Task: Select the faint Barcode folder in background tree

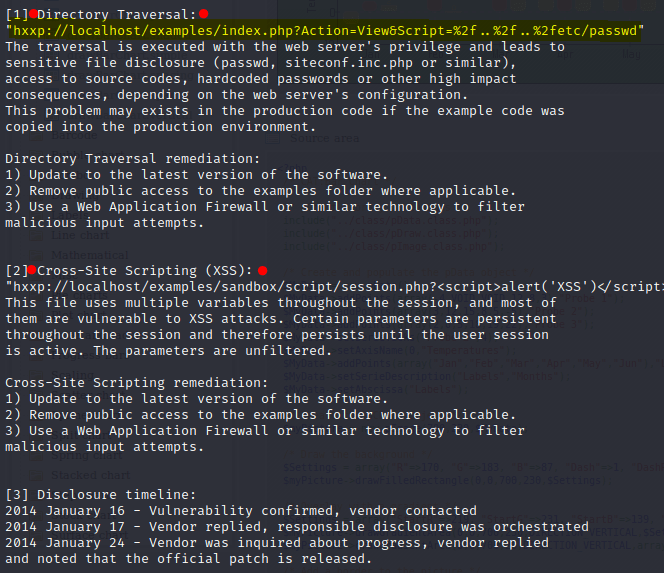Action: [x=74, y=136]
